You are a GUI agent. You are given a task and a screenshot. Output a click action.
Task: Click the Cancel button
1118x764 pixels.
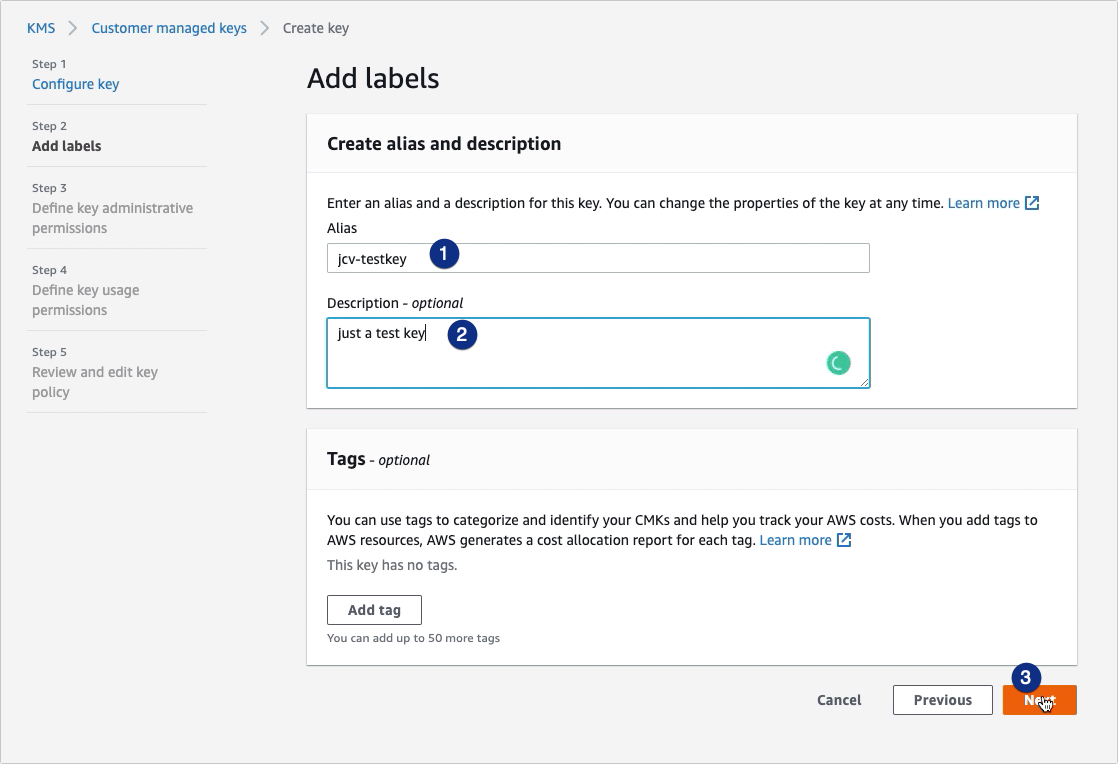(839, 700)
